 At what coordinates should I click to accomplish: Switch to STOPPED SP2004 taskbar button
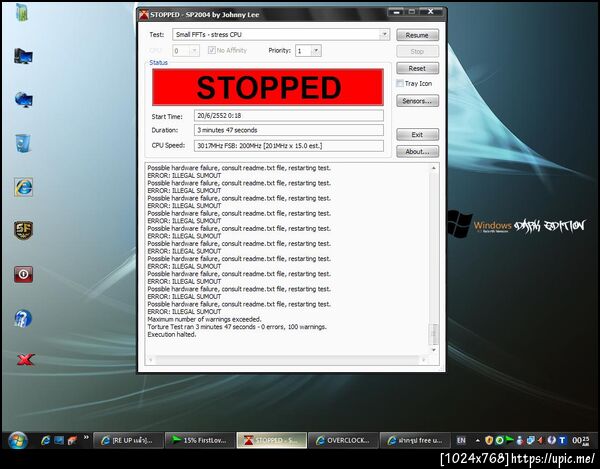tap(272, 440)
